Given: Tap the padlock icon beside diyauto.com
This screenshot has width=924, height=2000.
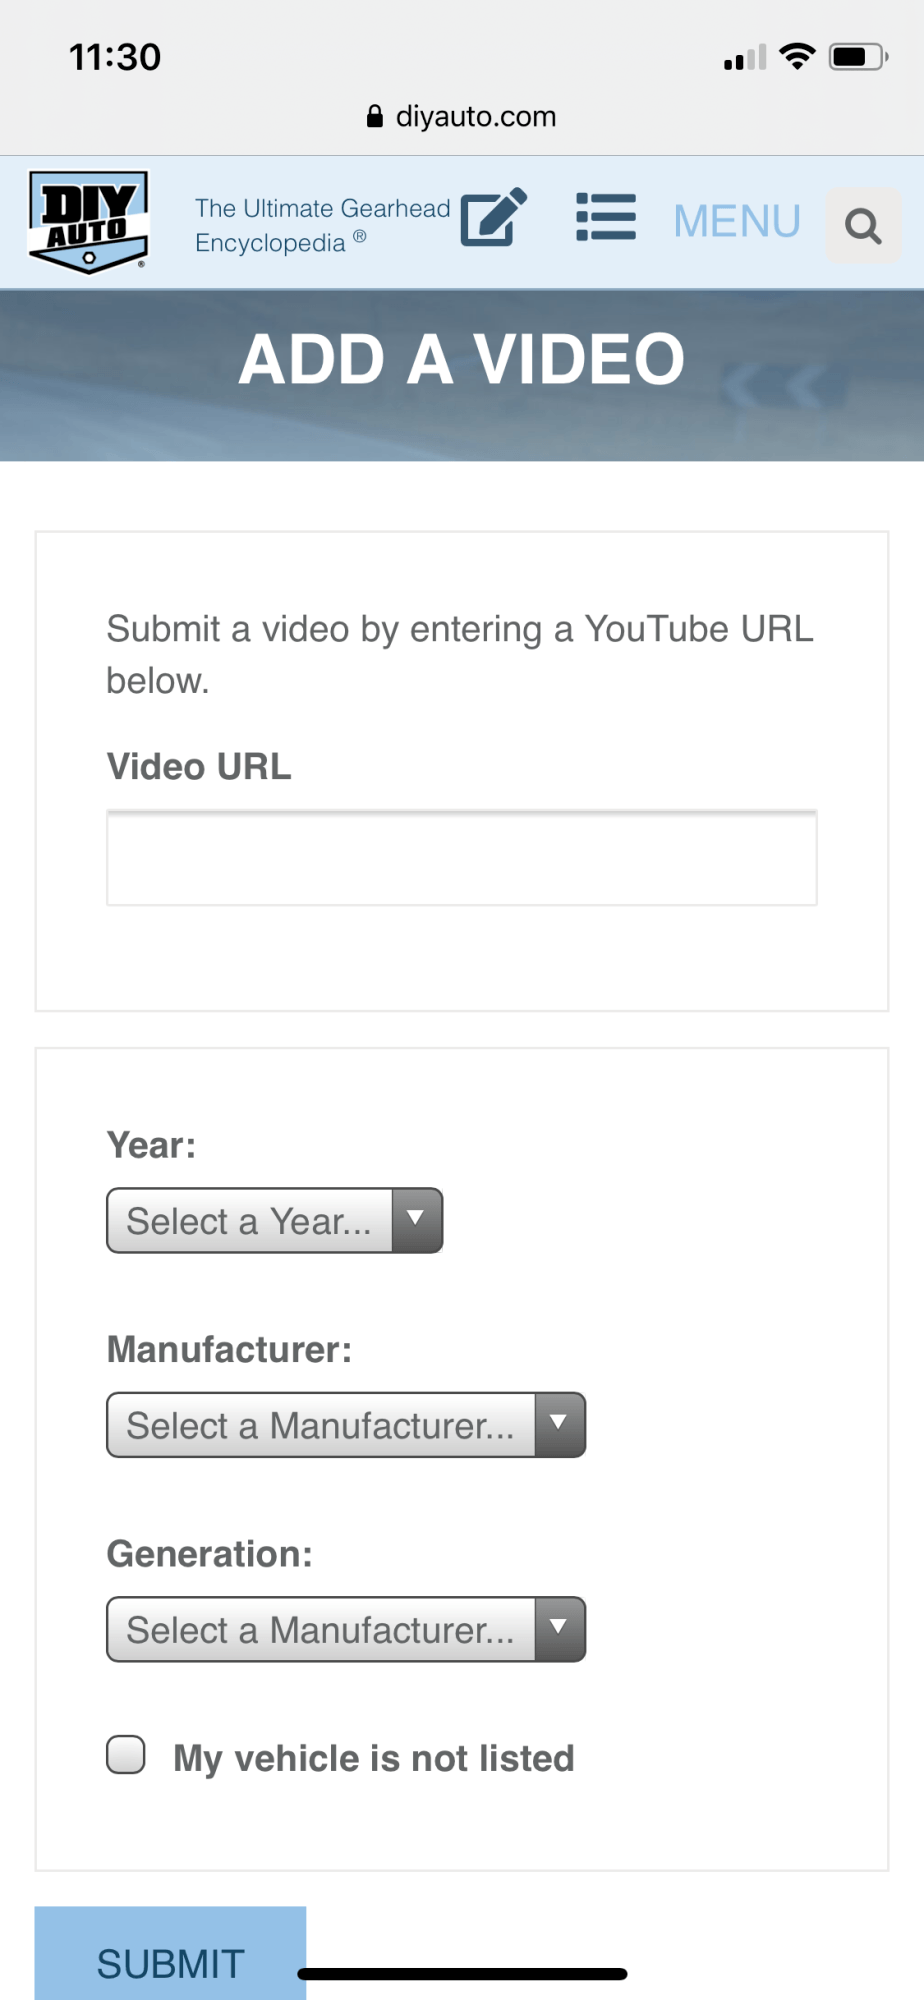Looking at the screenshot, I should tap(375, 117).
